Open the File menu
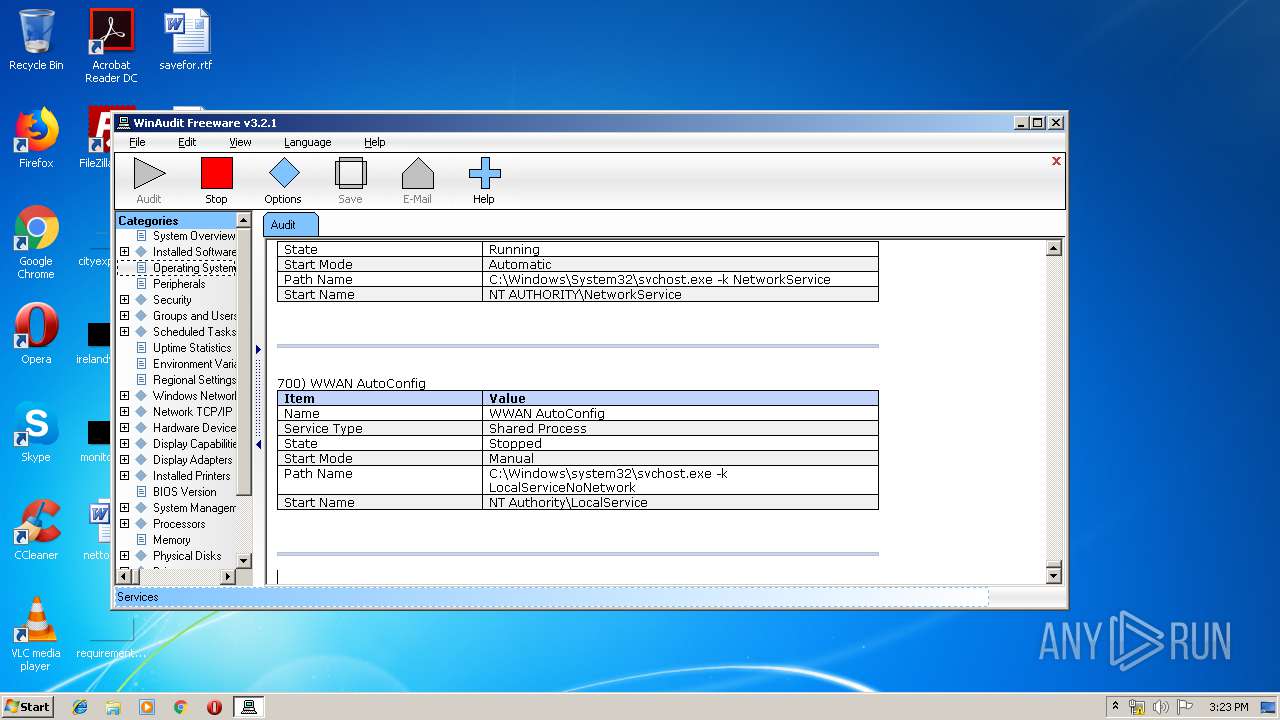This screenshot has height=720, width=1280. point(137,142)
